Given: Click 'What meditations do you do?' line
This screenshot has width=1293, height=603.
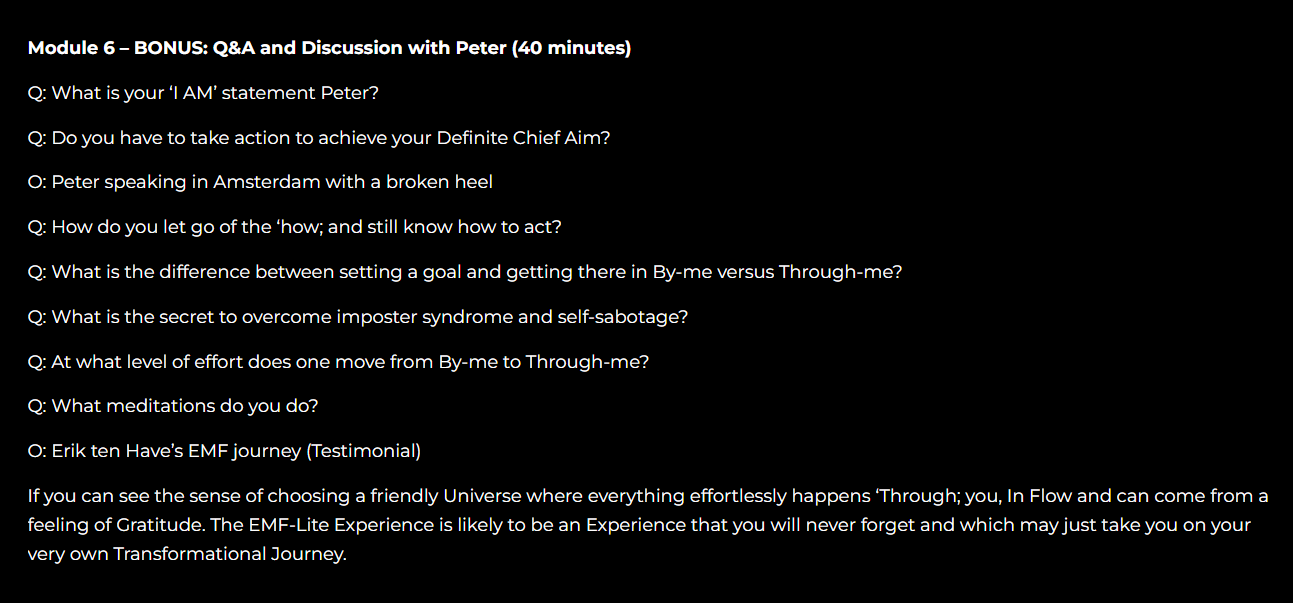Looking at the screenshot, I should (x=173, y=406).
